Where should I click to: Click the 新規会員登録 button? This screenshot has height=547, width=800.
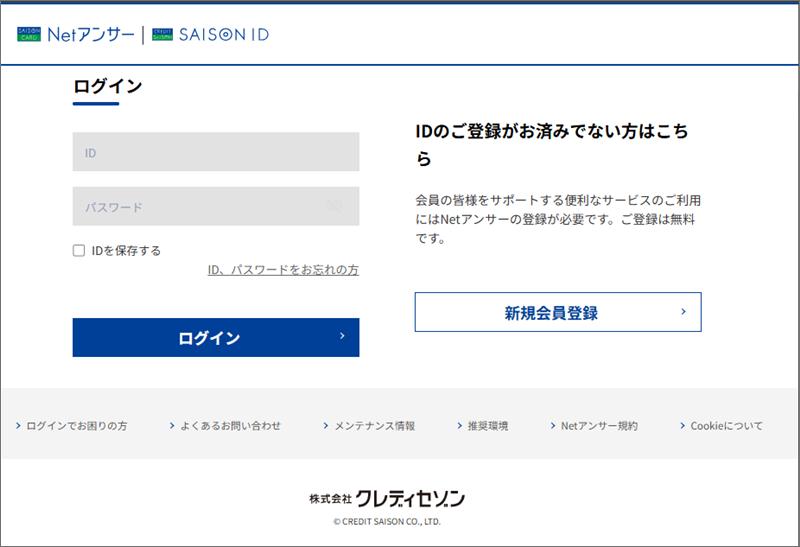[558, 312]
